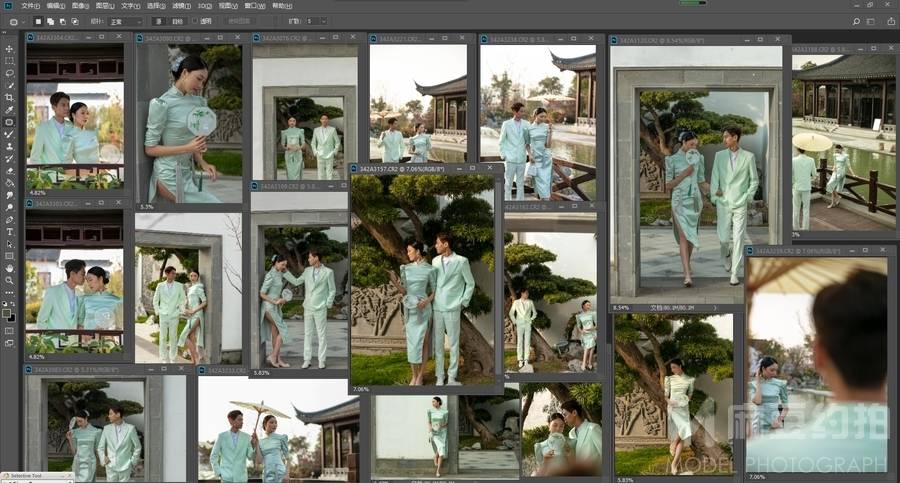
Task: Open the 编辑(E) menu
Action: coord(56,5)
